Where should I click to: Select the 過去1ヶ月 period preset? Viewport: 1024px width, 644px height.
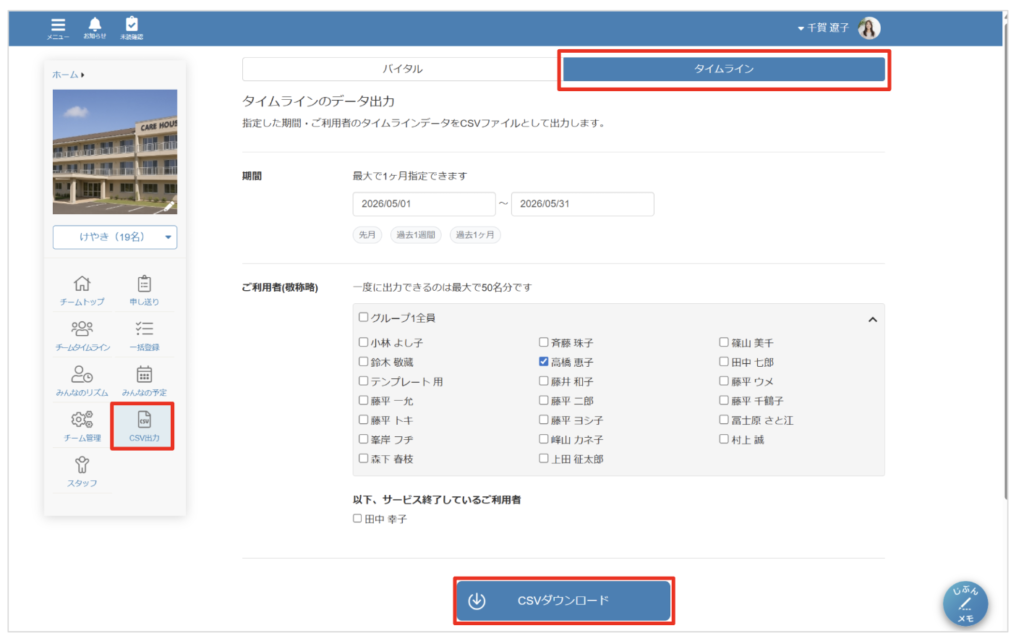coord(475,234)
